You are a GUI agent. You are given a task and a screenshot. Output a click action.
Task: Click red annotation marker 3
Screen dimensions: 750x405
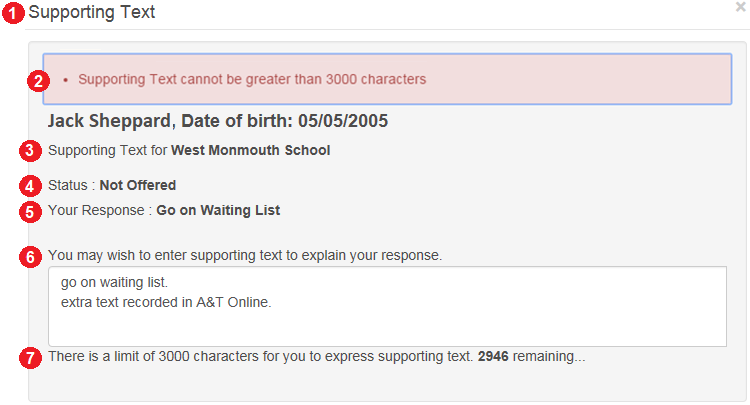(x=30, y=151)
